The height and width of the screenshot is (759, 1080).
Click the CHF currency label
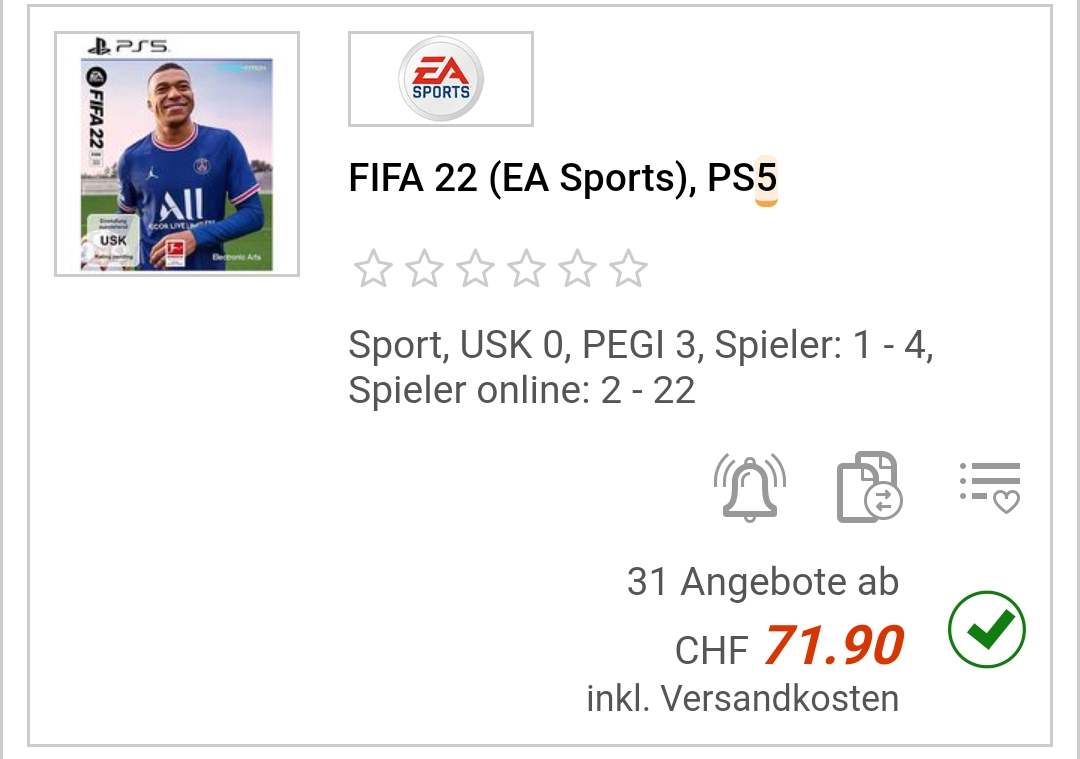click(711, 651)
